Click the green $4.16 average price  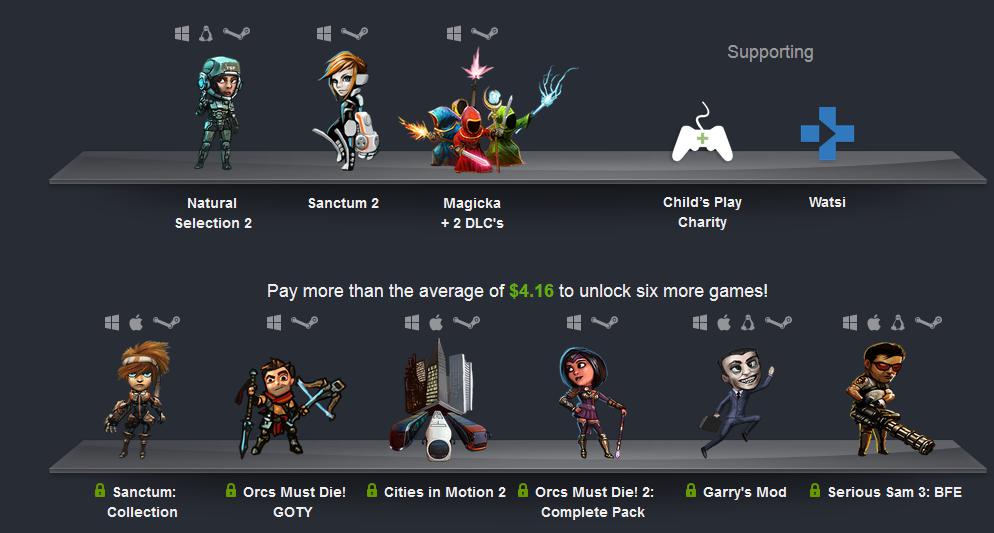[531, 291]
